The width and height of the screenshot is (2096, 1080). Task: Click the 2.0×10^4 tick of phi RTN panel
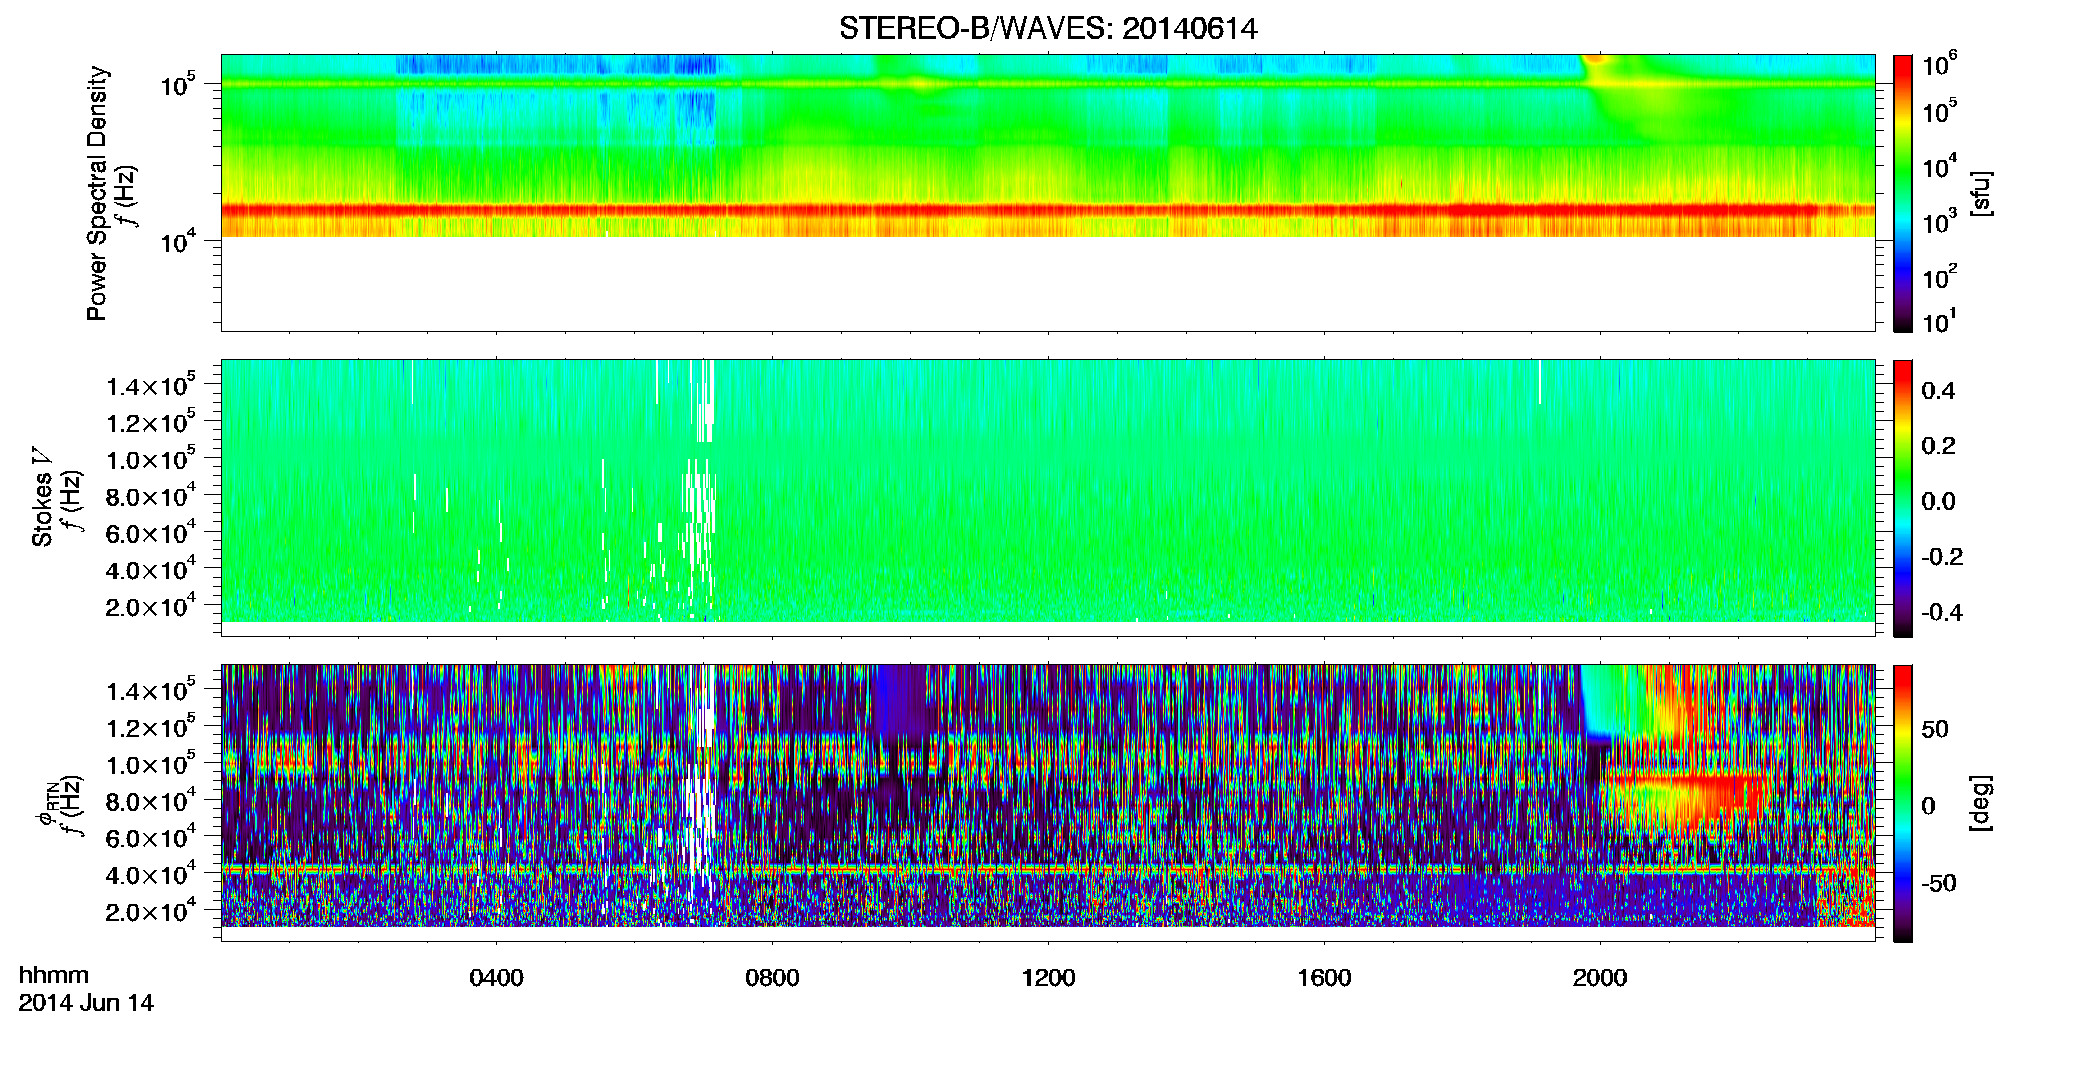pyautogui.click(x=151, y=911)
